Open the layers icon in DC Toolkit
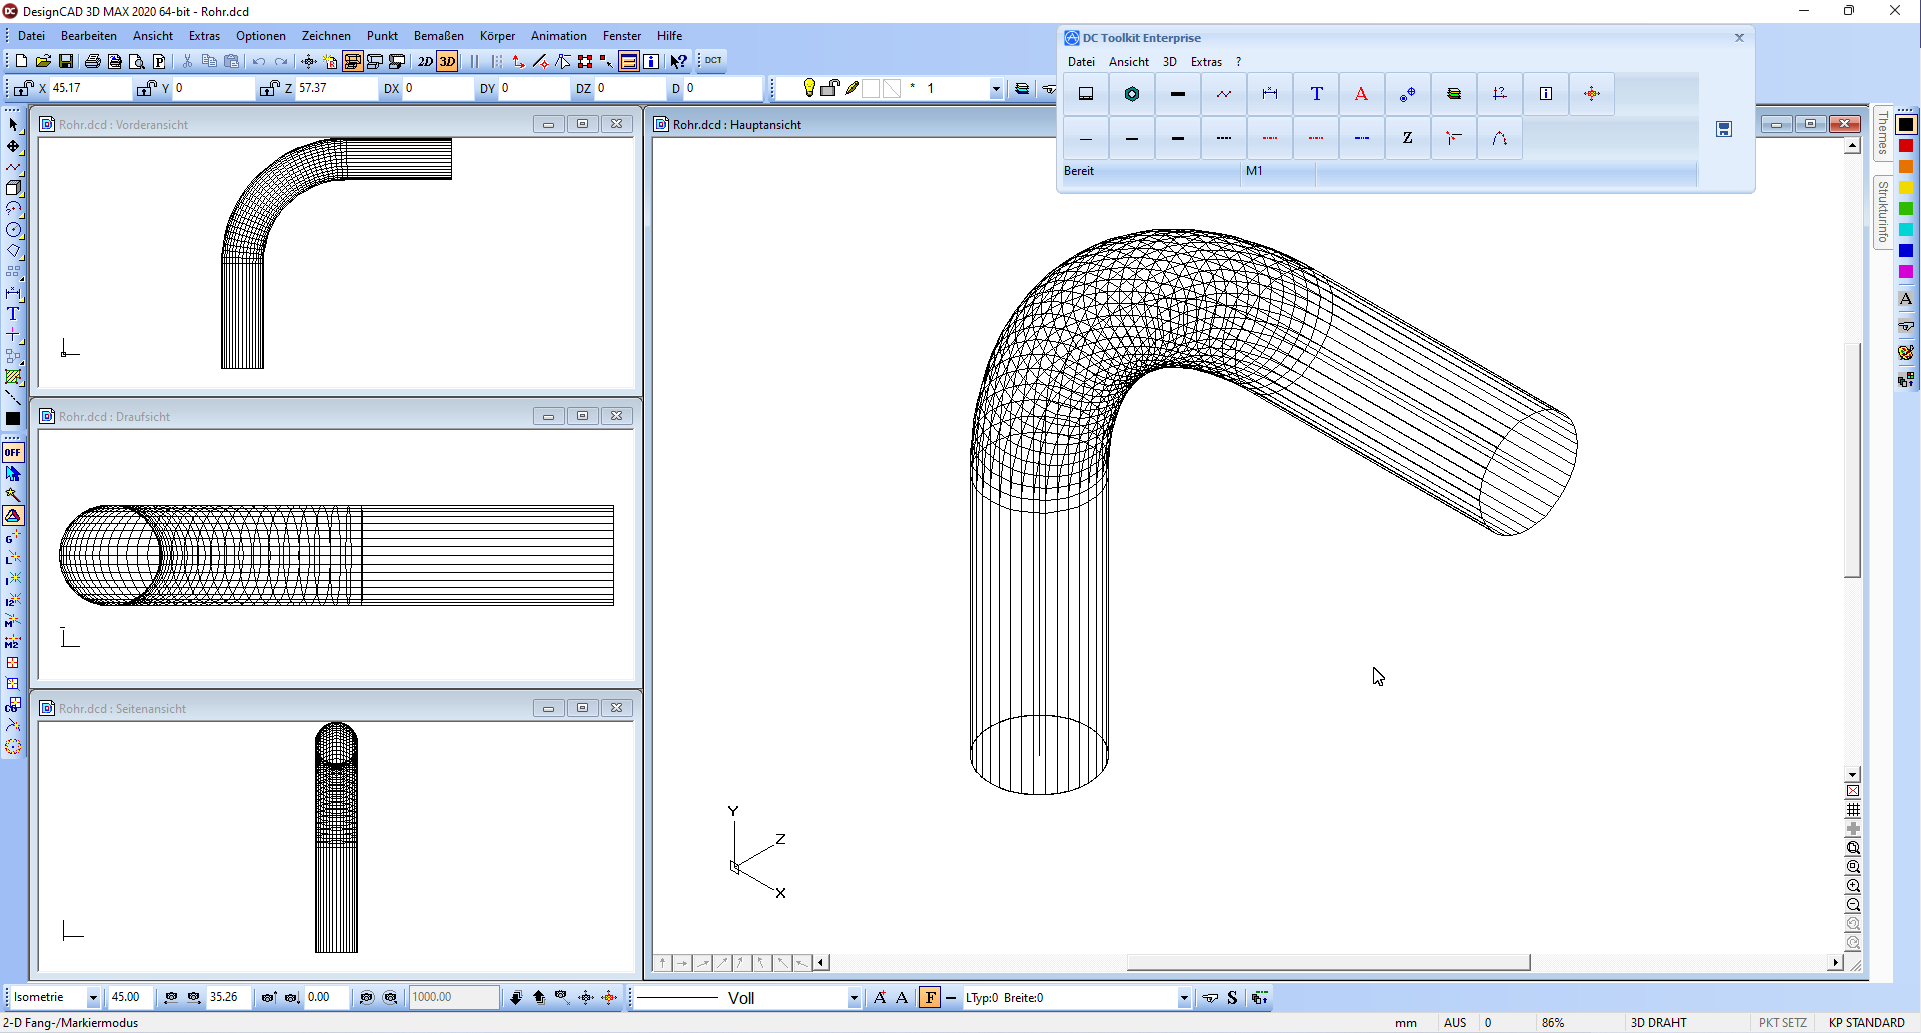 1454,94
